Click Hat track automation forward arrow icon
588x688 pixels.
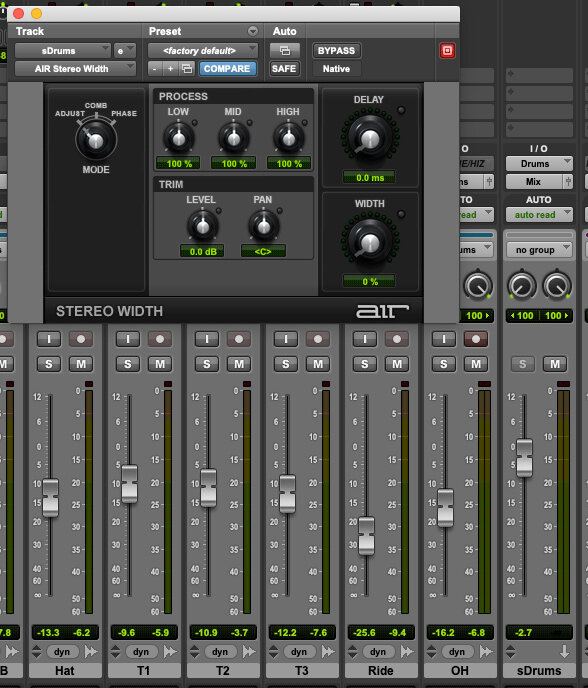(91, 652)
